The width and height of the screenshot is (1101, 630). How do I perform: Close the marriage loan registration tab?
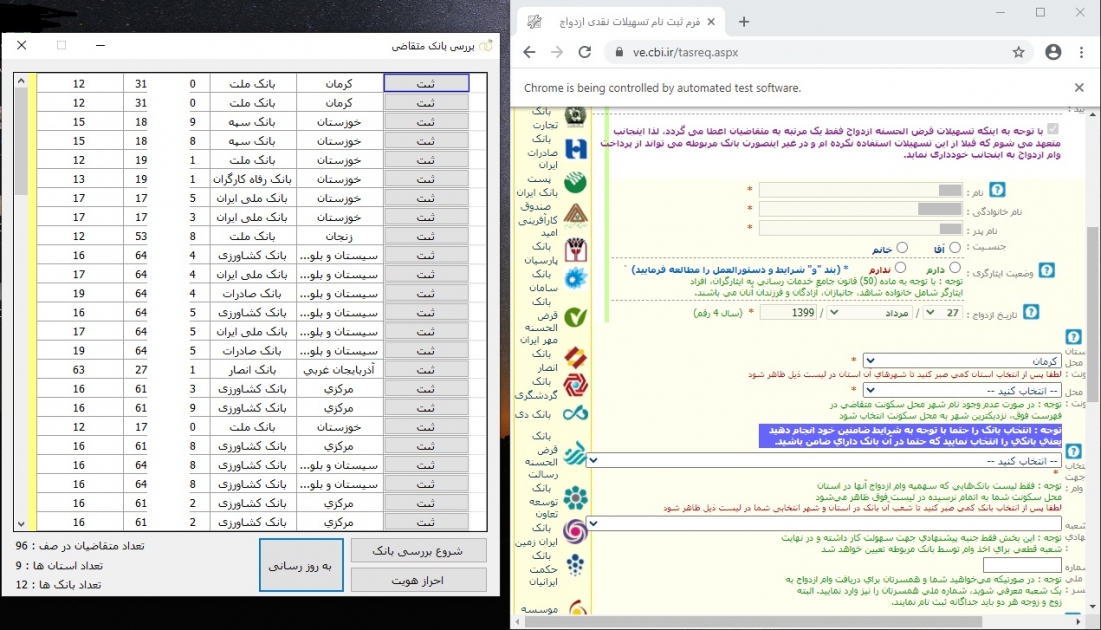coord(711,22)
